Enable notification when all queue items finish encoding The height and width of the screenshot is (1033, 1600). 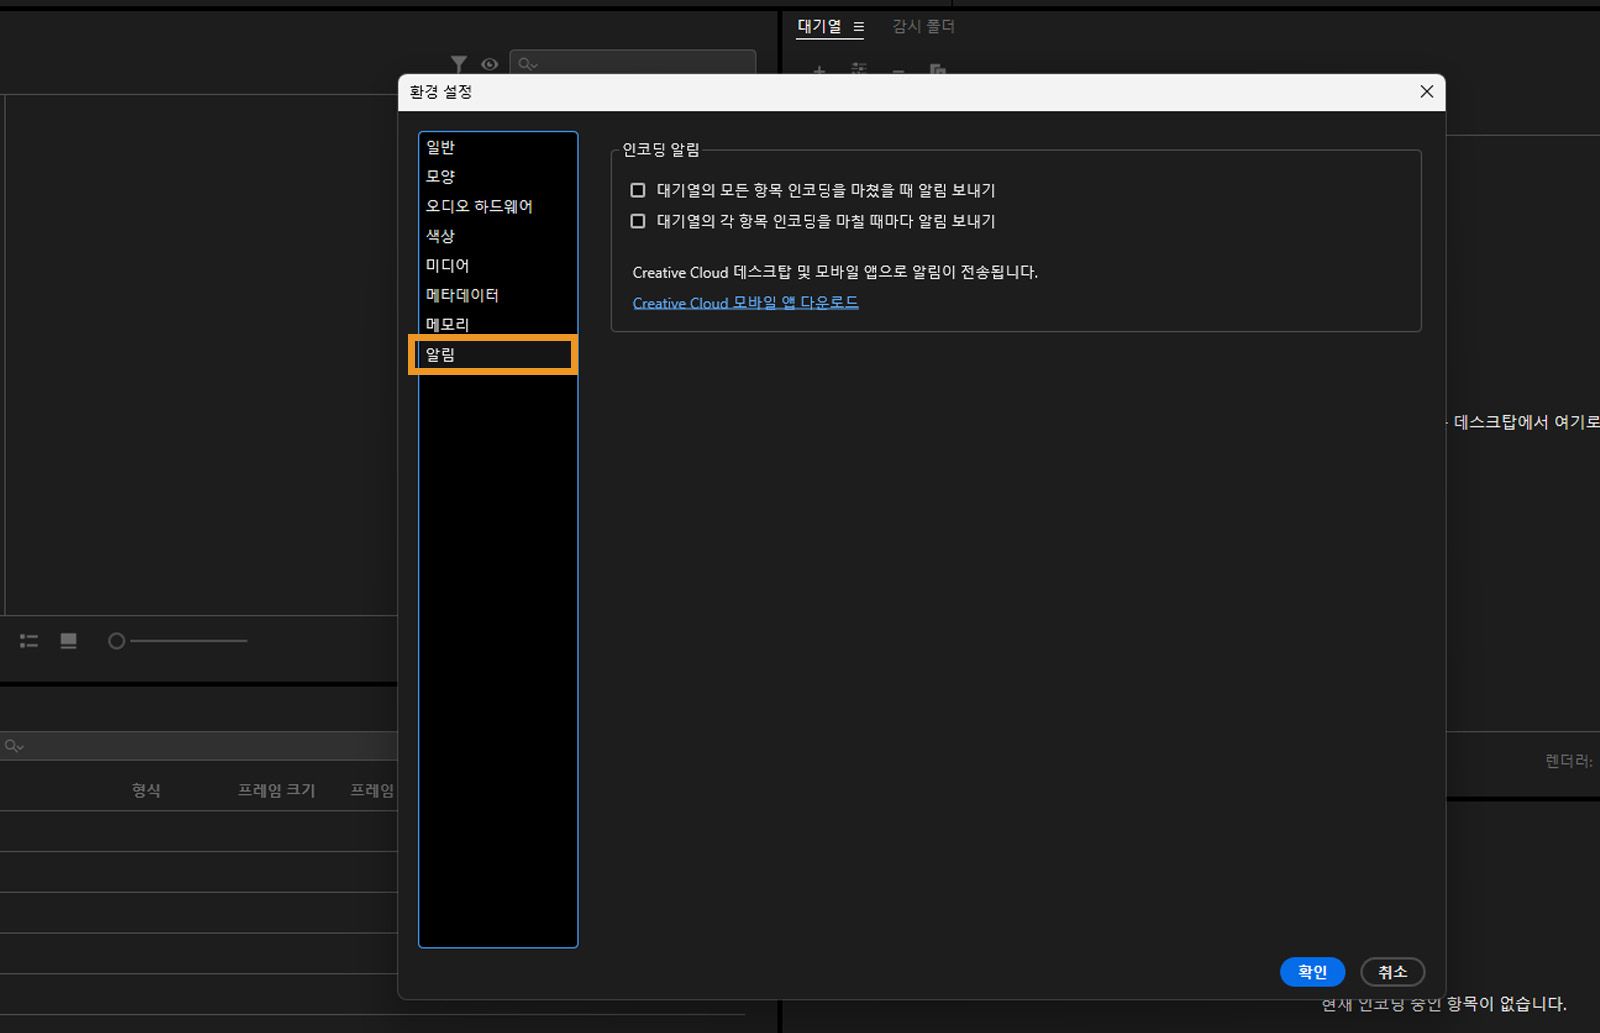tap(637, 190)
